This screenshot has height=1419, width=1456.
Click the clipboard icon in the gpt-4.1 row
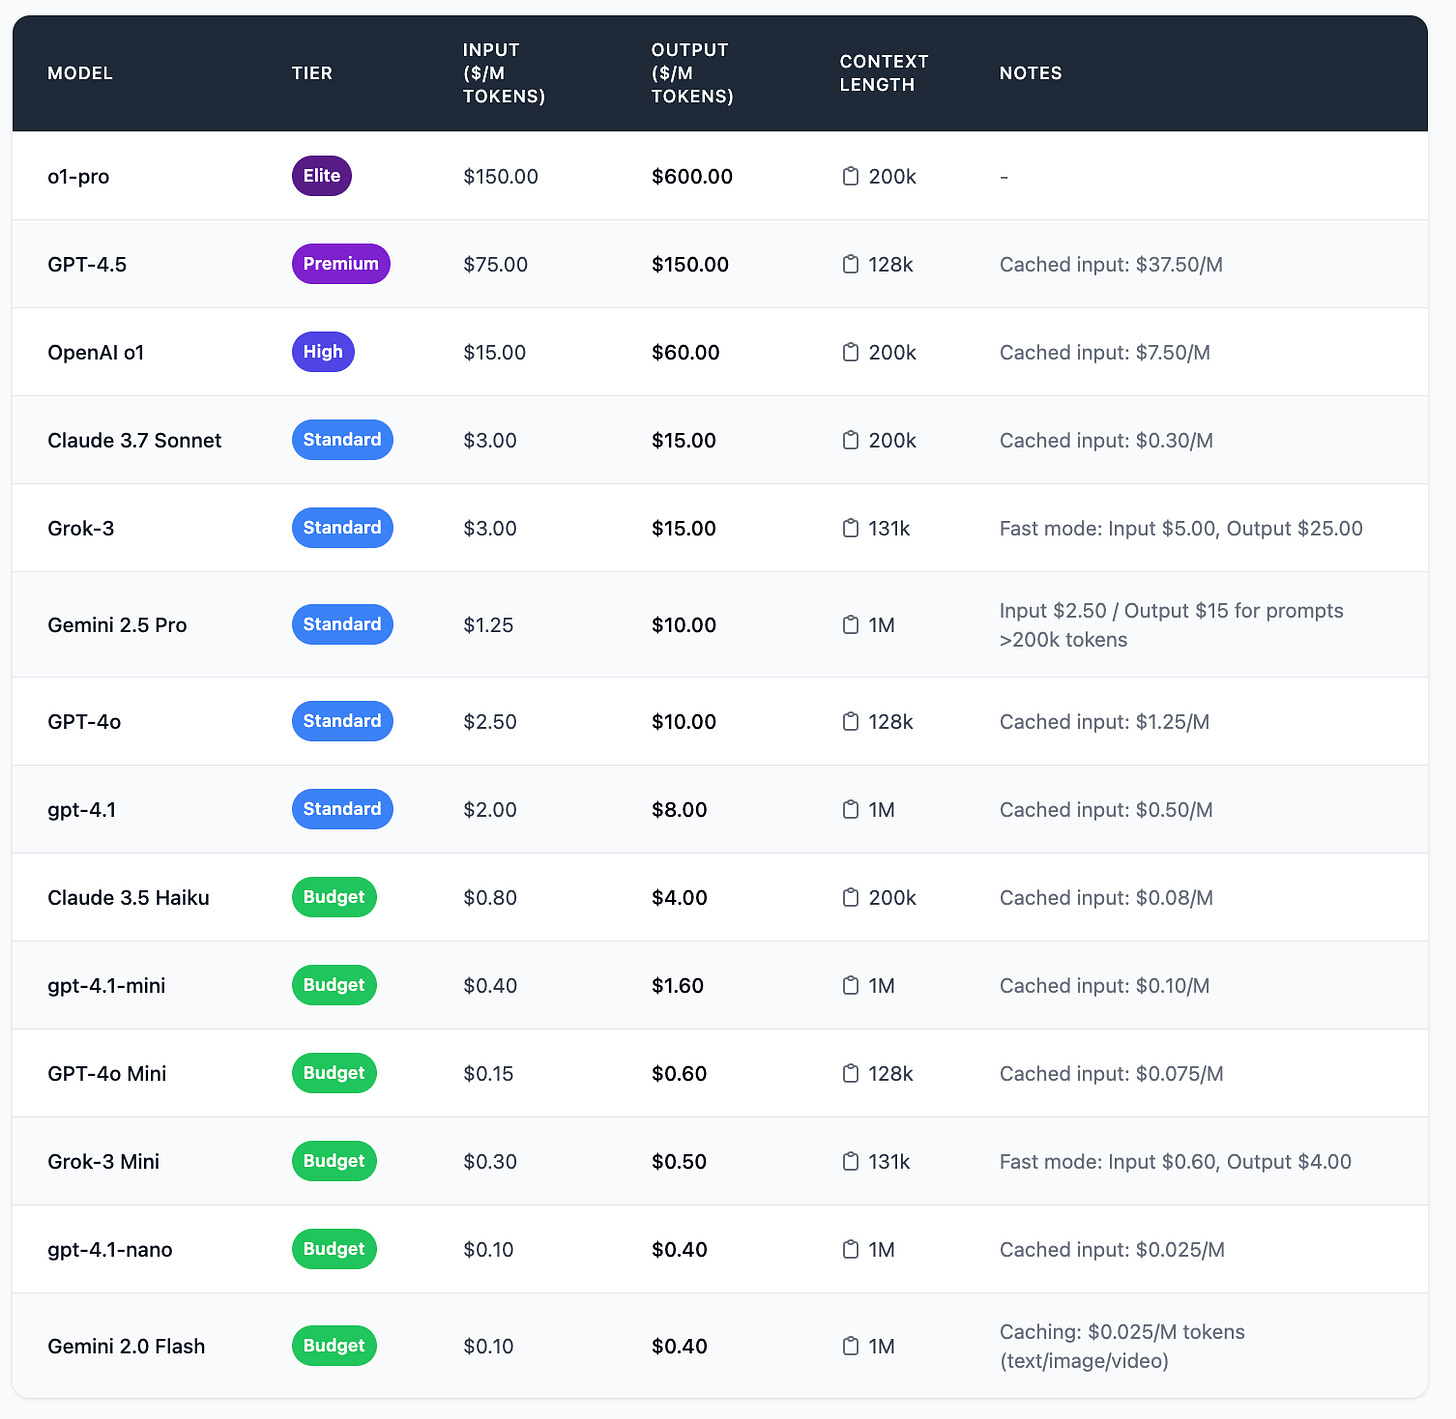pos(851,809)
